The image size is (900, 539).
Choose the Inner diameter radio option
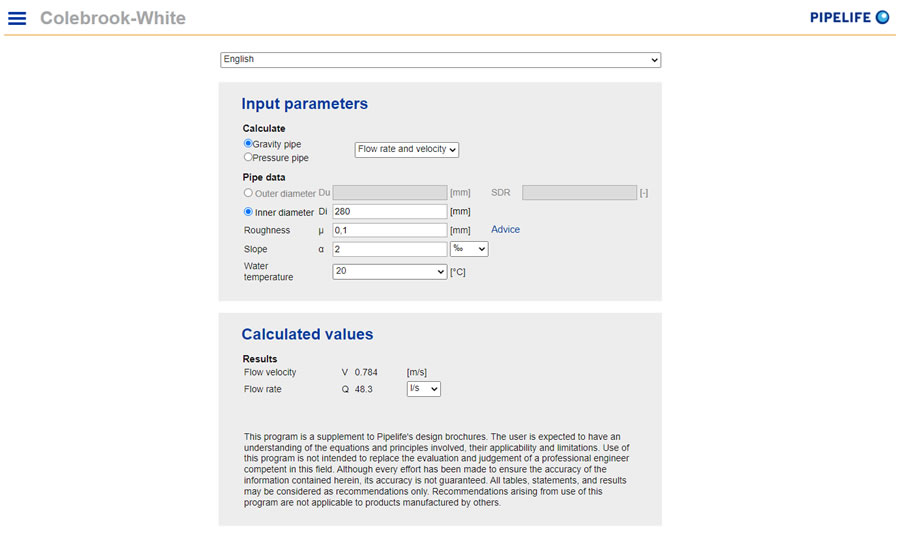pyautogui.click(x=248, y=212)
